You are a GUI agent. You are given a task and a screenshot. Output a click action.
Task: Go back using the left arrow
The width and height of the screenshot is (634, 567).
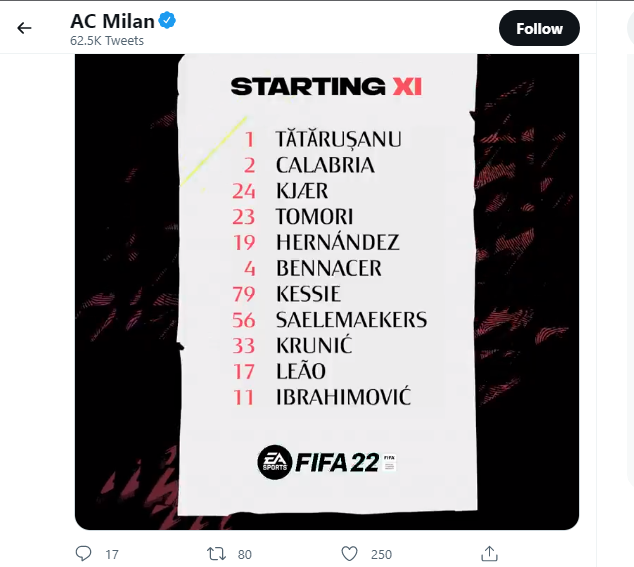click(25, 28)
